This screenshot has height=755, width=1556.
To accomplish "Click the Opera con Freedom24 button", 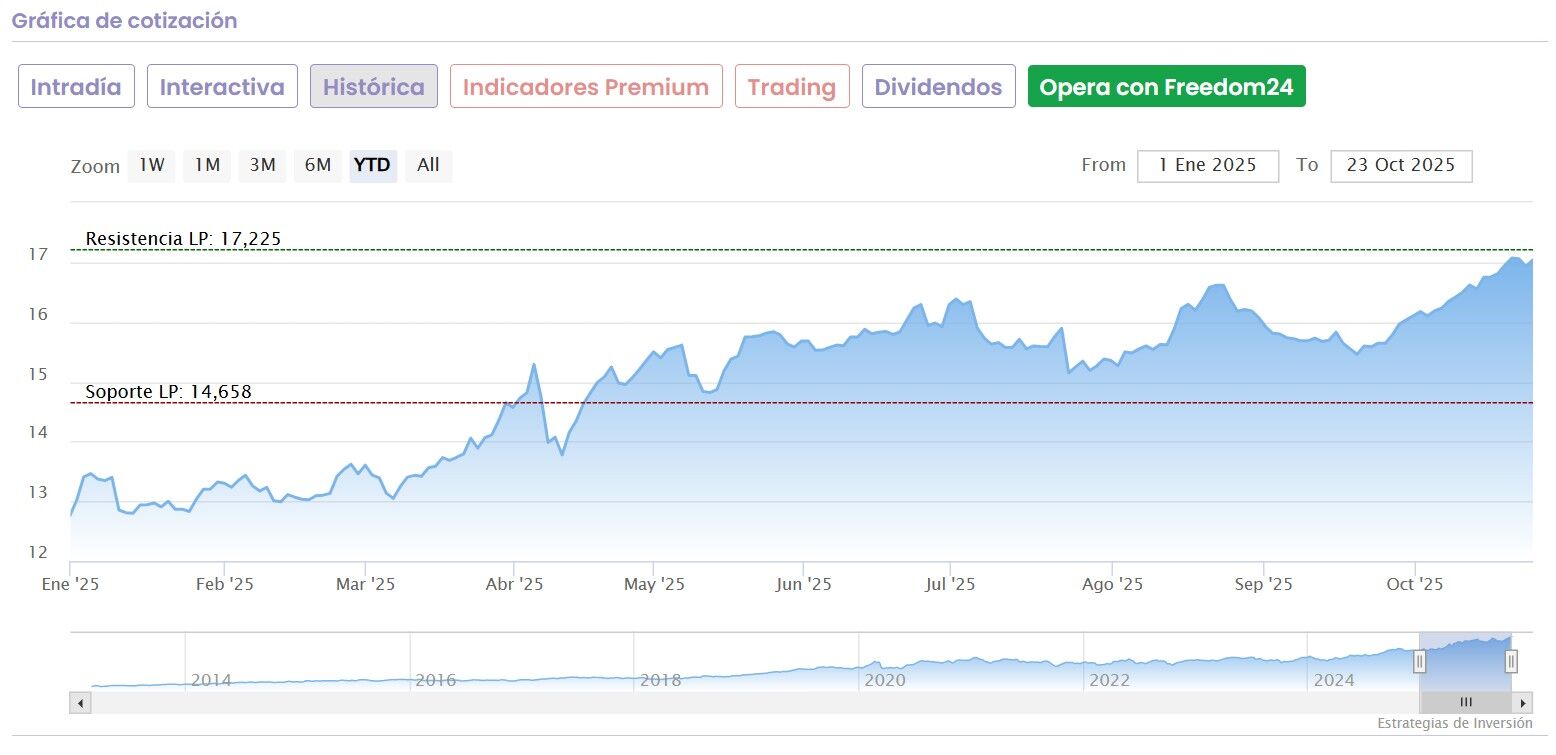I will [1166, 87].
